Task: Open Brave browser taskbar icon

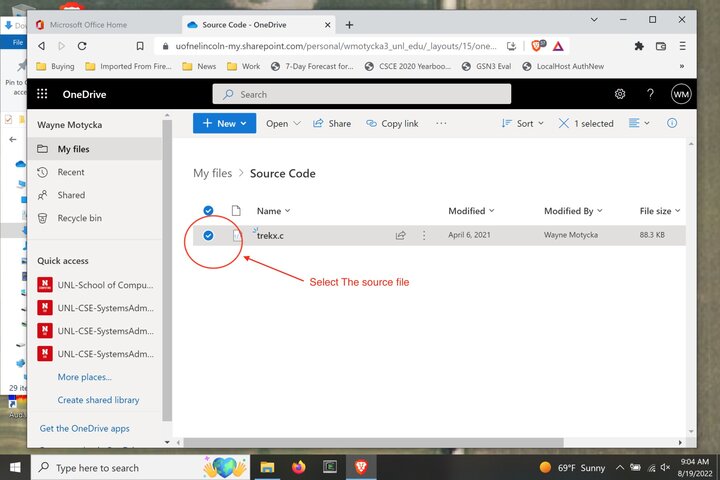Action: pyautogui.click(x=361, y=468)
